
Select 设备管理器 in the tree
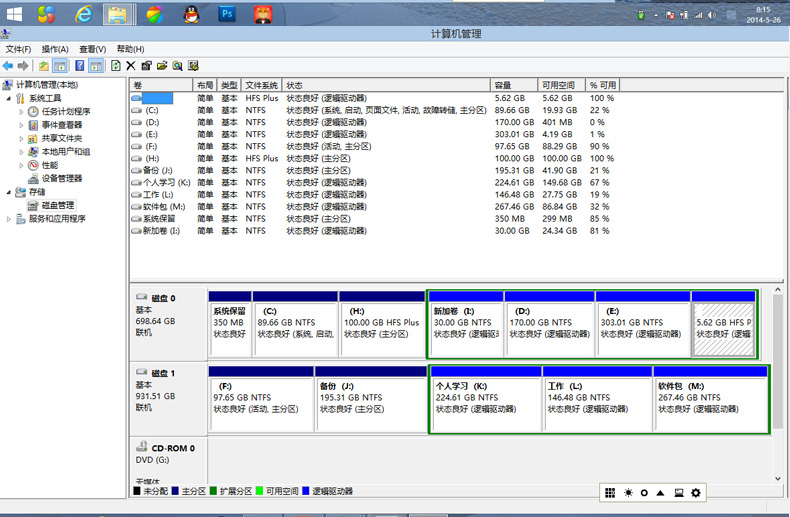pyautogui.click(x=61, y=178)
